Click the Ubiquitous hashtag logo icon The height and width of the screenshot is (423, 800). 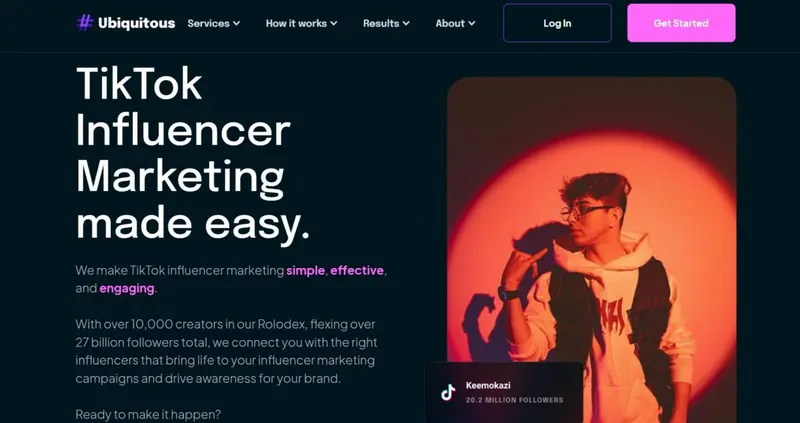coord(85,23)
